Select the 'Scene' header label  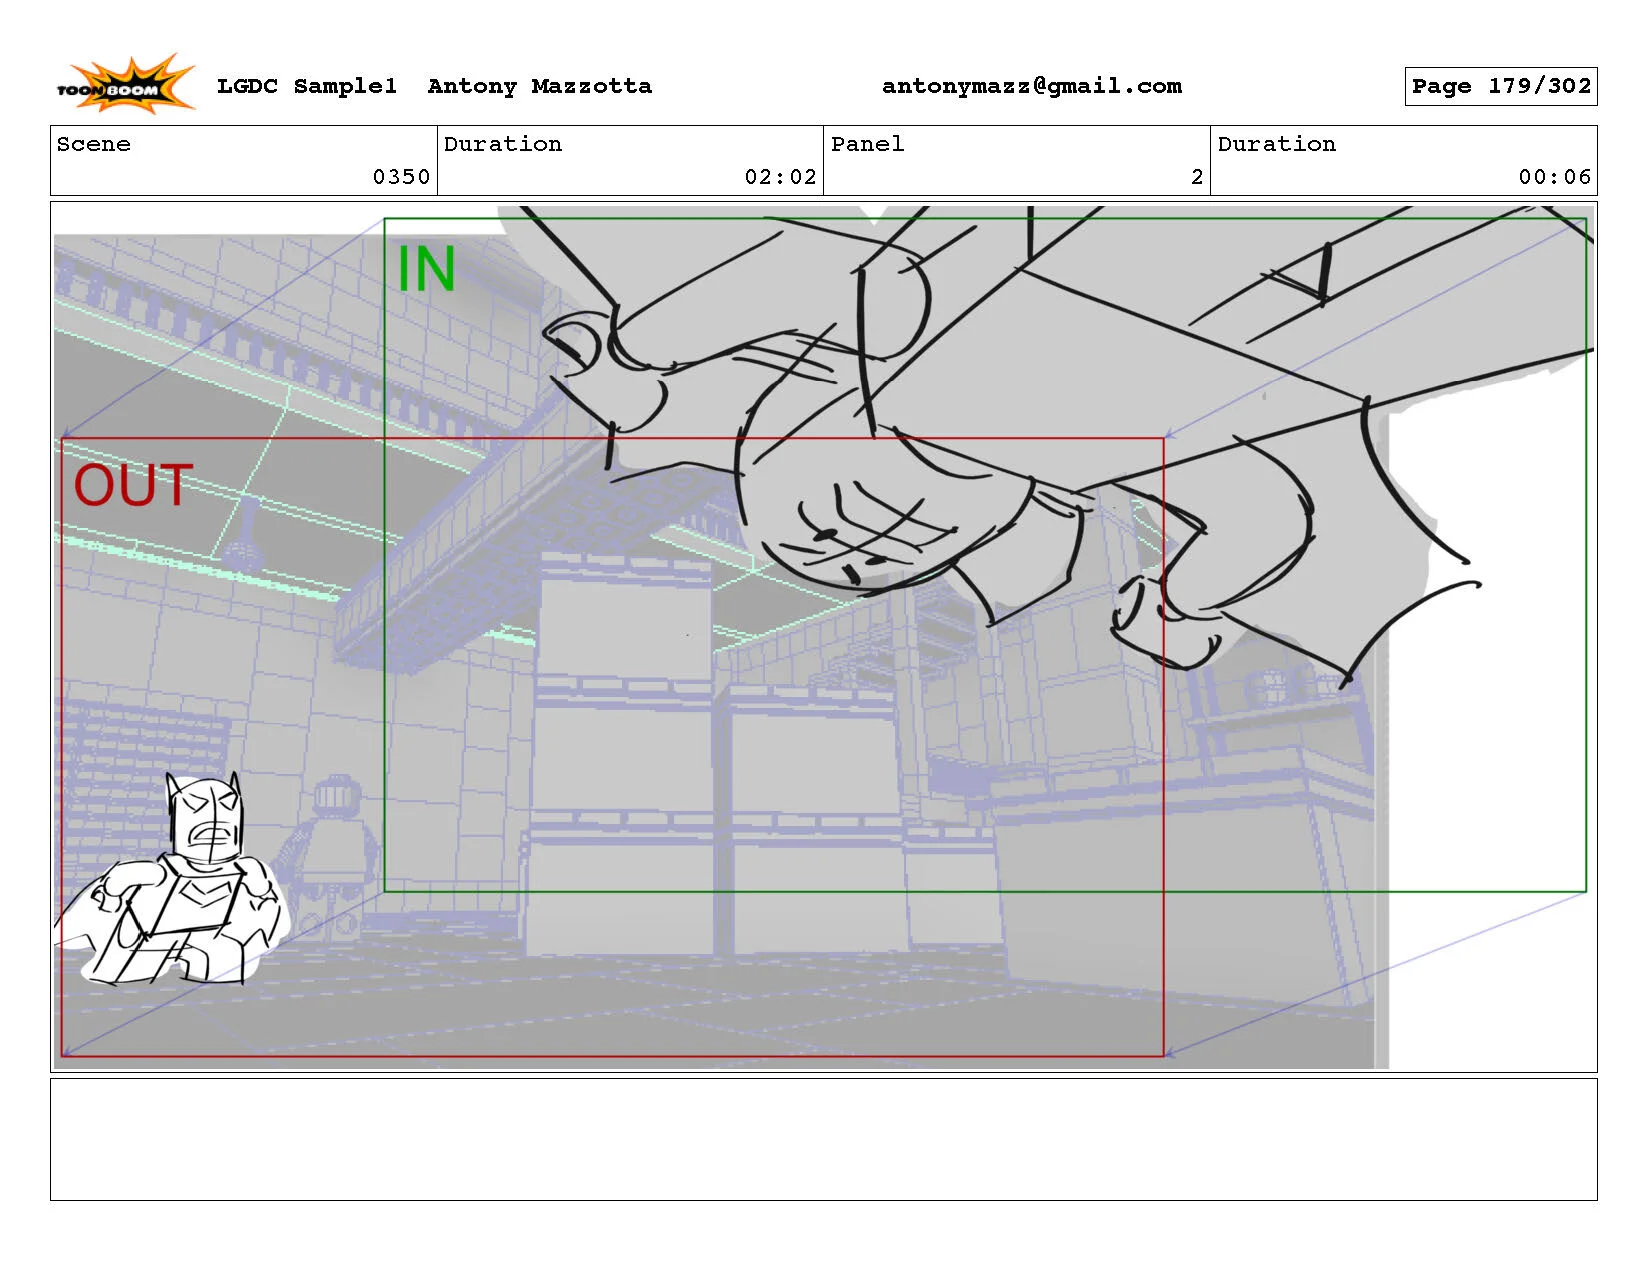tap(94, 144)
